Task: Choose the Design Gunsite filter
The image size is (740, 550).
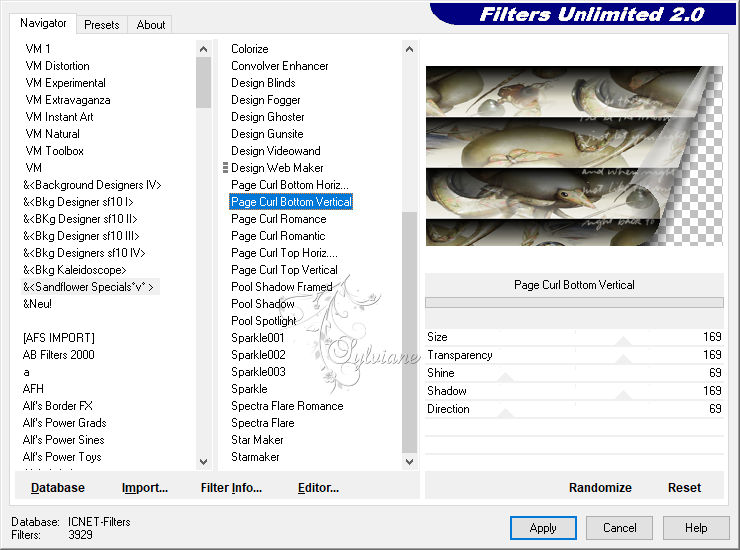Action: pyautogui.click(x=267, y=134)
